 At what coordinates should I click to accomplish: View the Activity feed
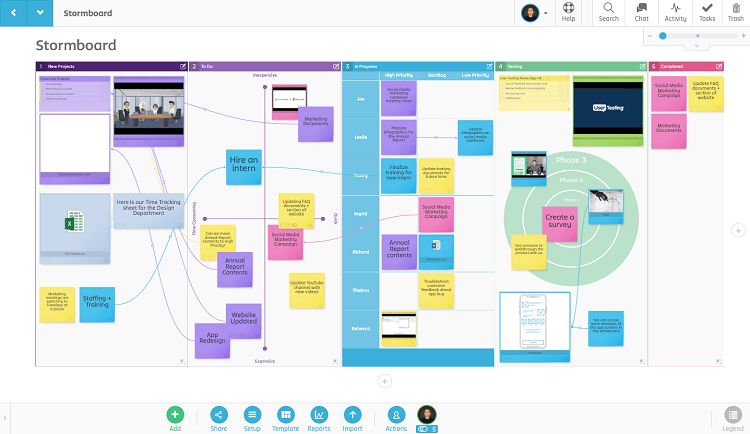pyautogui.click(x=675, y=12)
